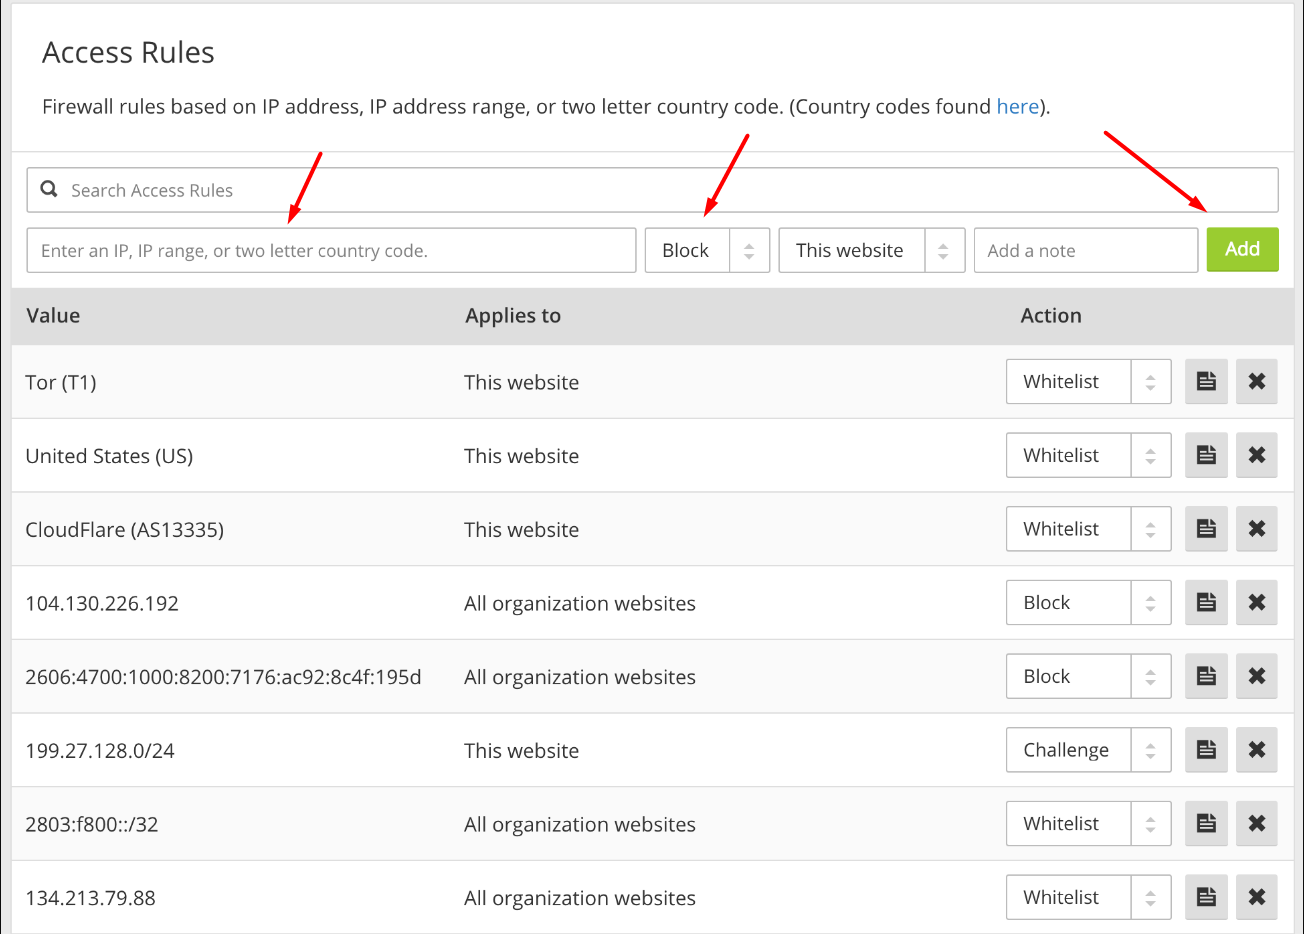
Task: Delete the Tor (T1) rule
Action: 1257,382
